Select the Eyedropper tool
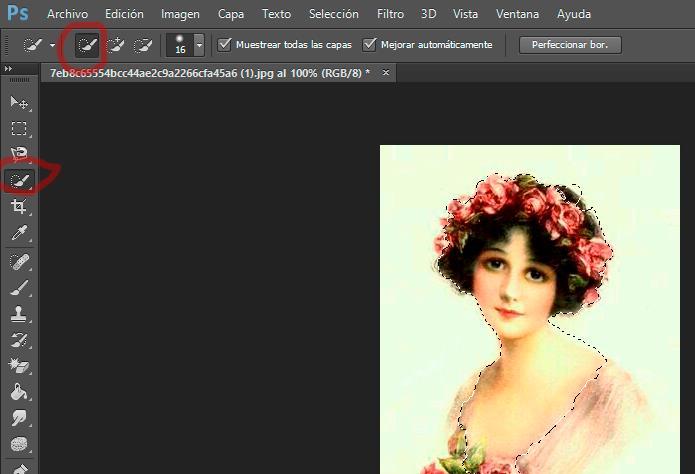695x474 pixels. click(19, 232)
